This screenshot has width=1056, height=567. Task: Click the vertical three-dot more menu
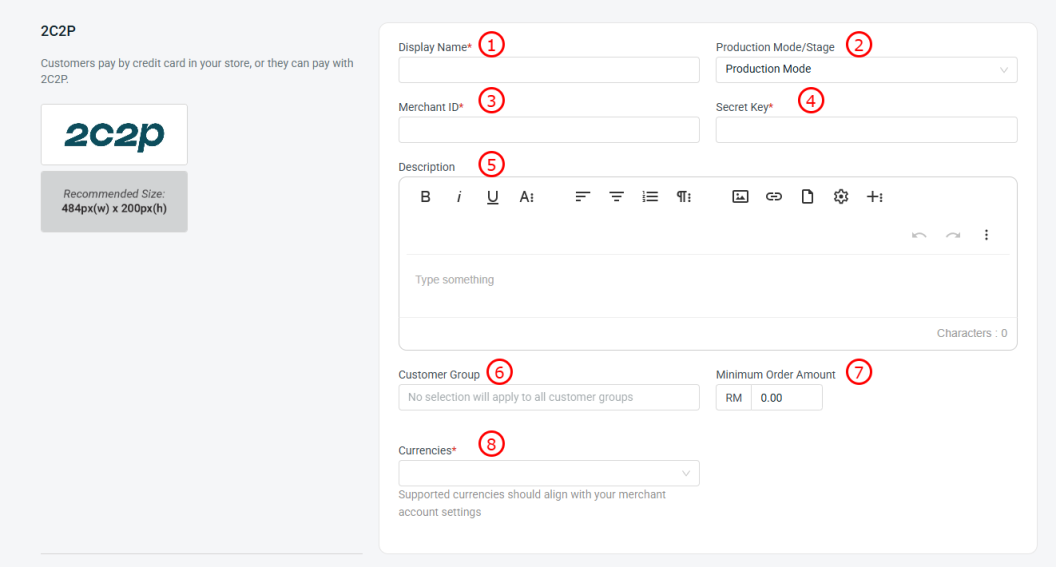coord(986,235)
